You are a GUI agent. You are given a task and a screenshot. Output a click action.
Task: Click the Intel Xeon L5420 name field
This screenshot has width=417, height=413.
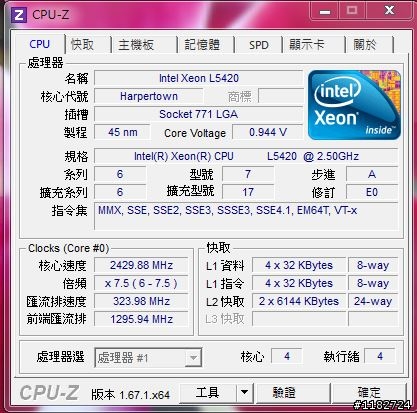[x=199, y=78]
